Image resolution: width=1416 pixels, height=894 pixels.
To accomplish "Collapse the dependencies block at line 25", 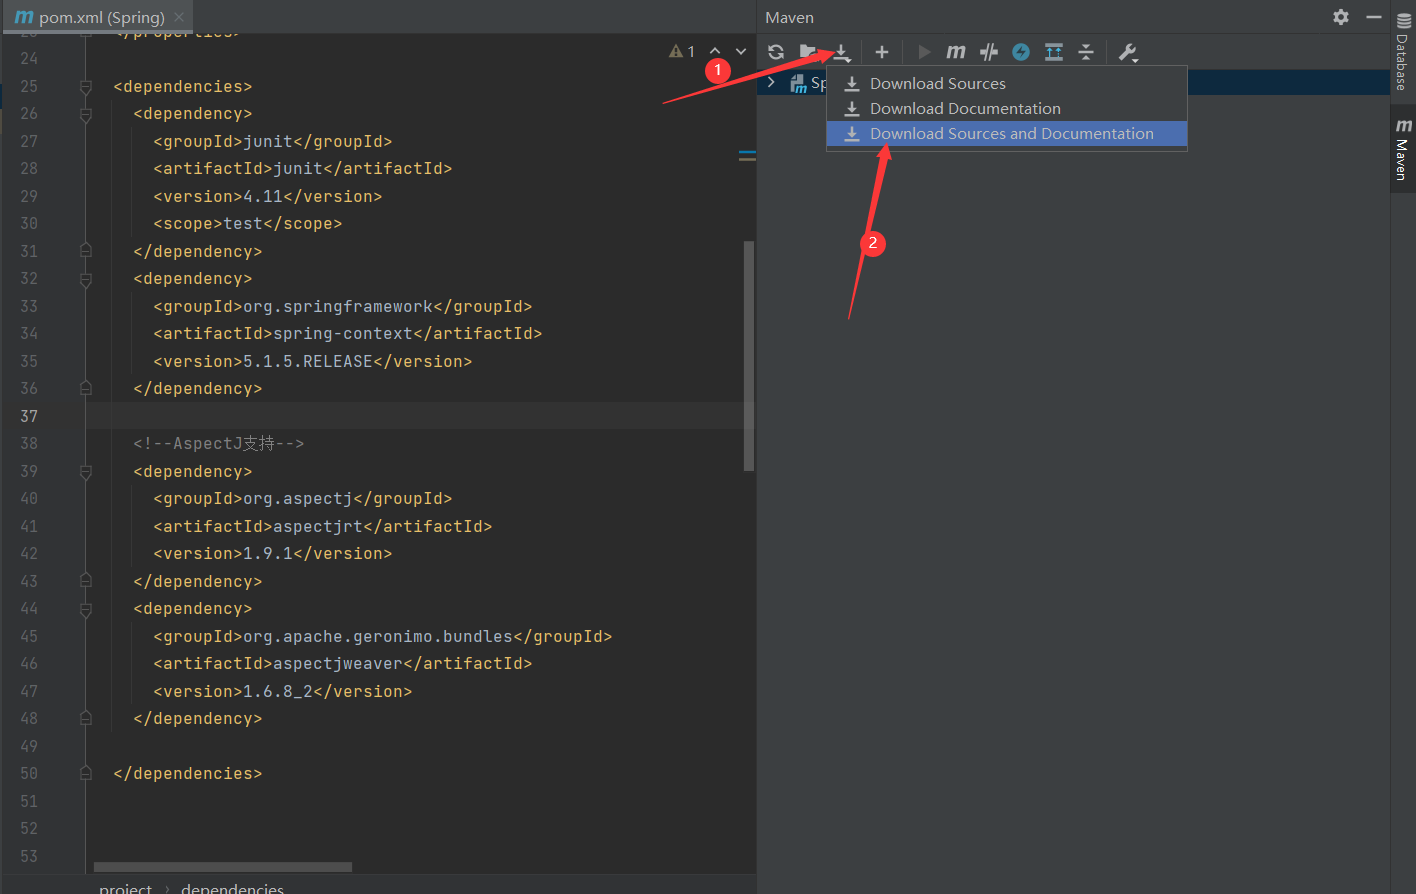I will coord(86,87).
